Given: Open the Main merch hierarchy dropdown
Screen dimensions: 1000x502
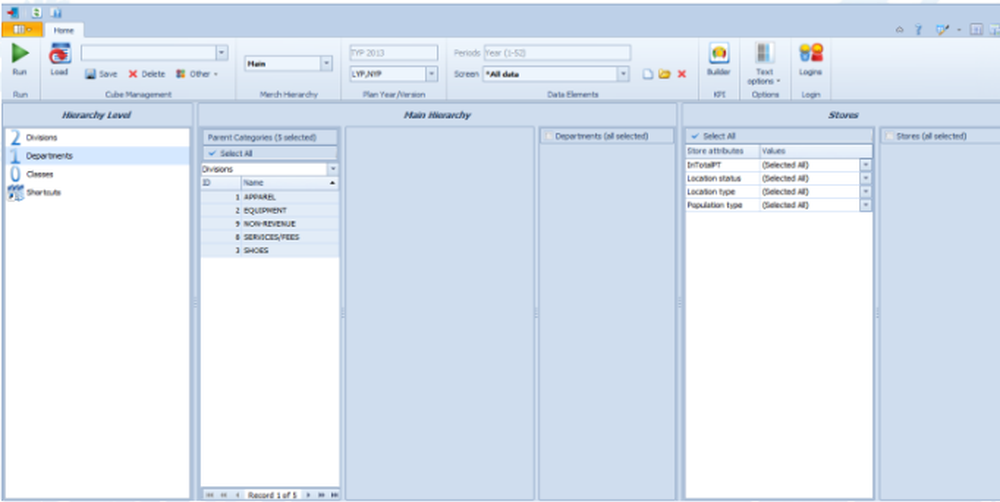Looking at the screenshot, I should 326,63.
